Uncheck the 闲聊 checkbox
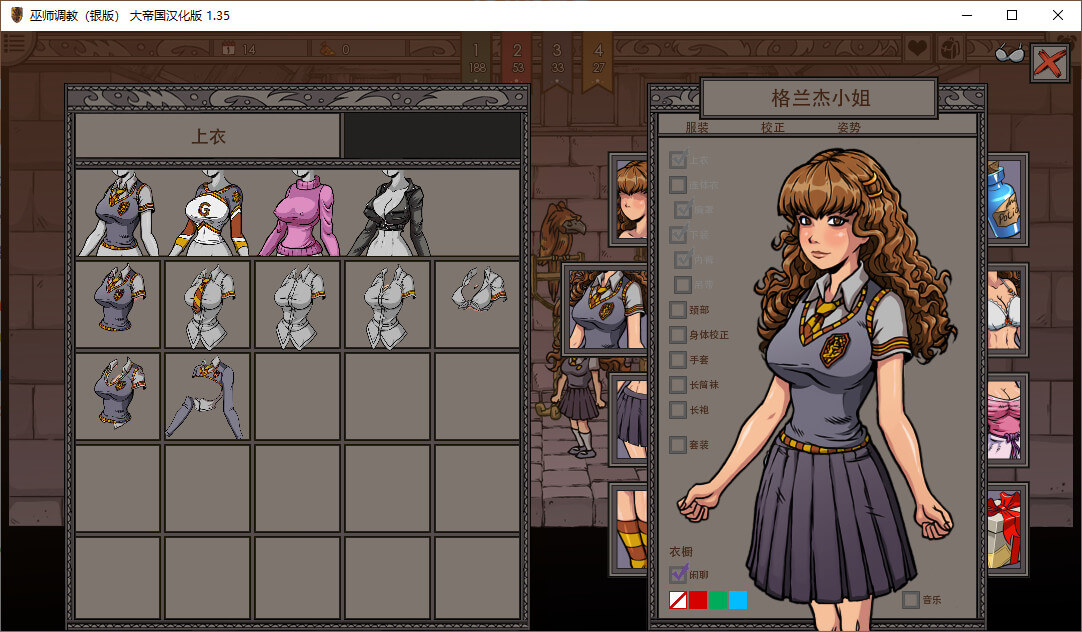This screenshot has width=1082, height=632. (x=678, y=574)
